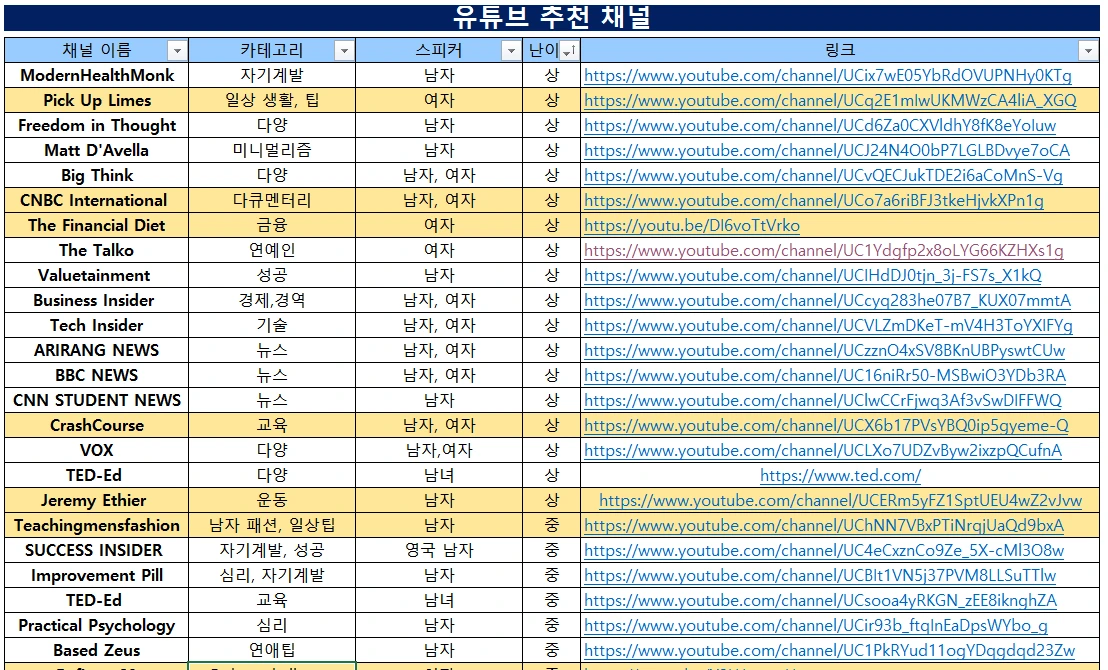The image size is (1108, 670).
Task: Open Valuetainment channel link
Action: pos(813,276)
